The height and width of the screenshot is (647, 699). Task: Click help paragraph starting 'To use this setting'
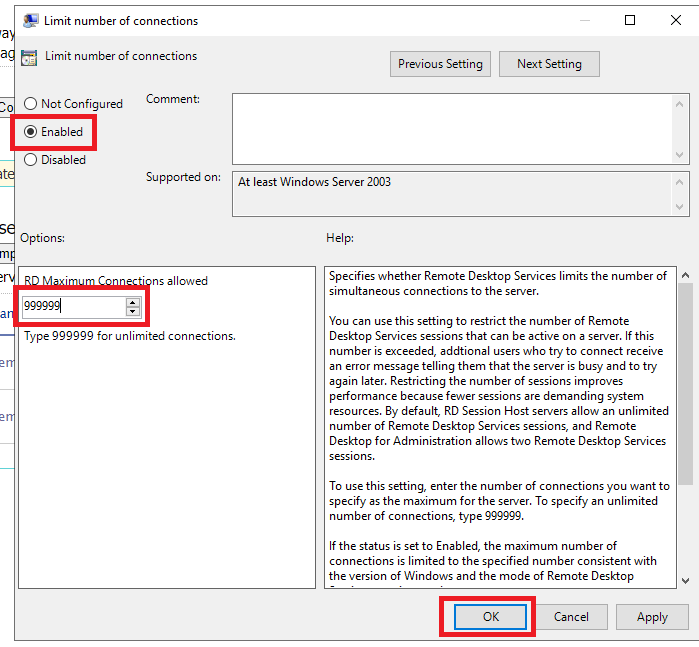[499, 501]
